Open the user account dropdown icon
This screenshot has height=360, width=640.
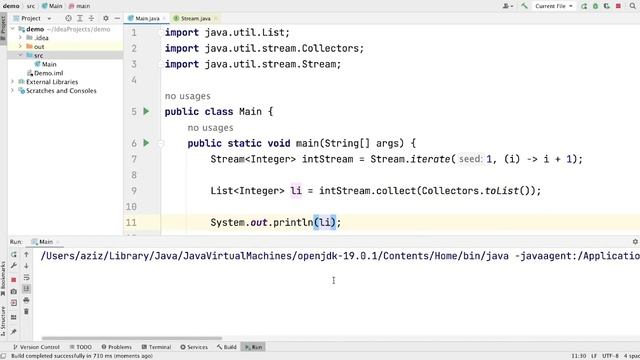pos(508,6)
